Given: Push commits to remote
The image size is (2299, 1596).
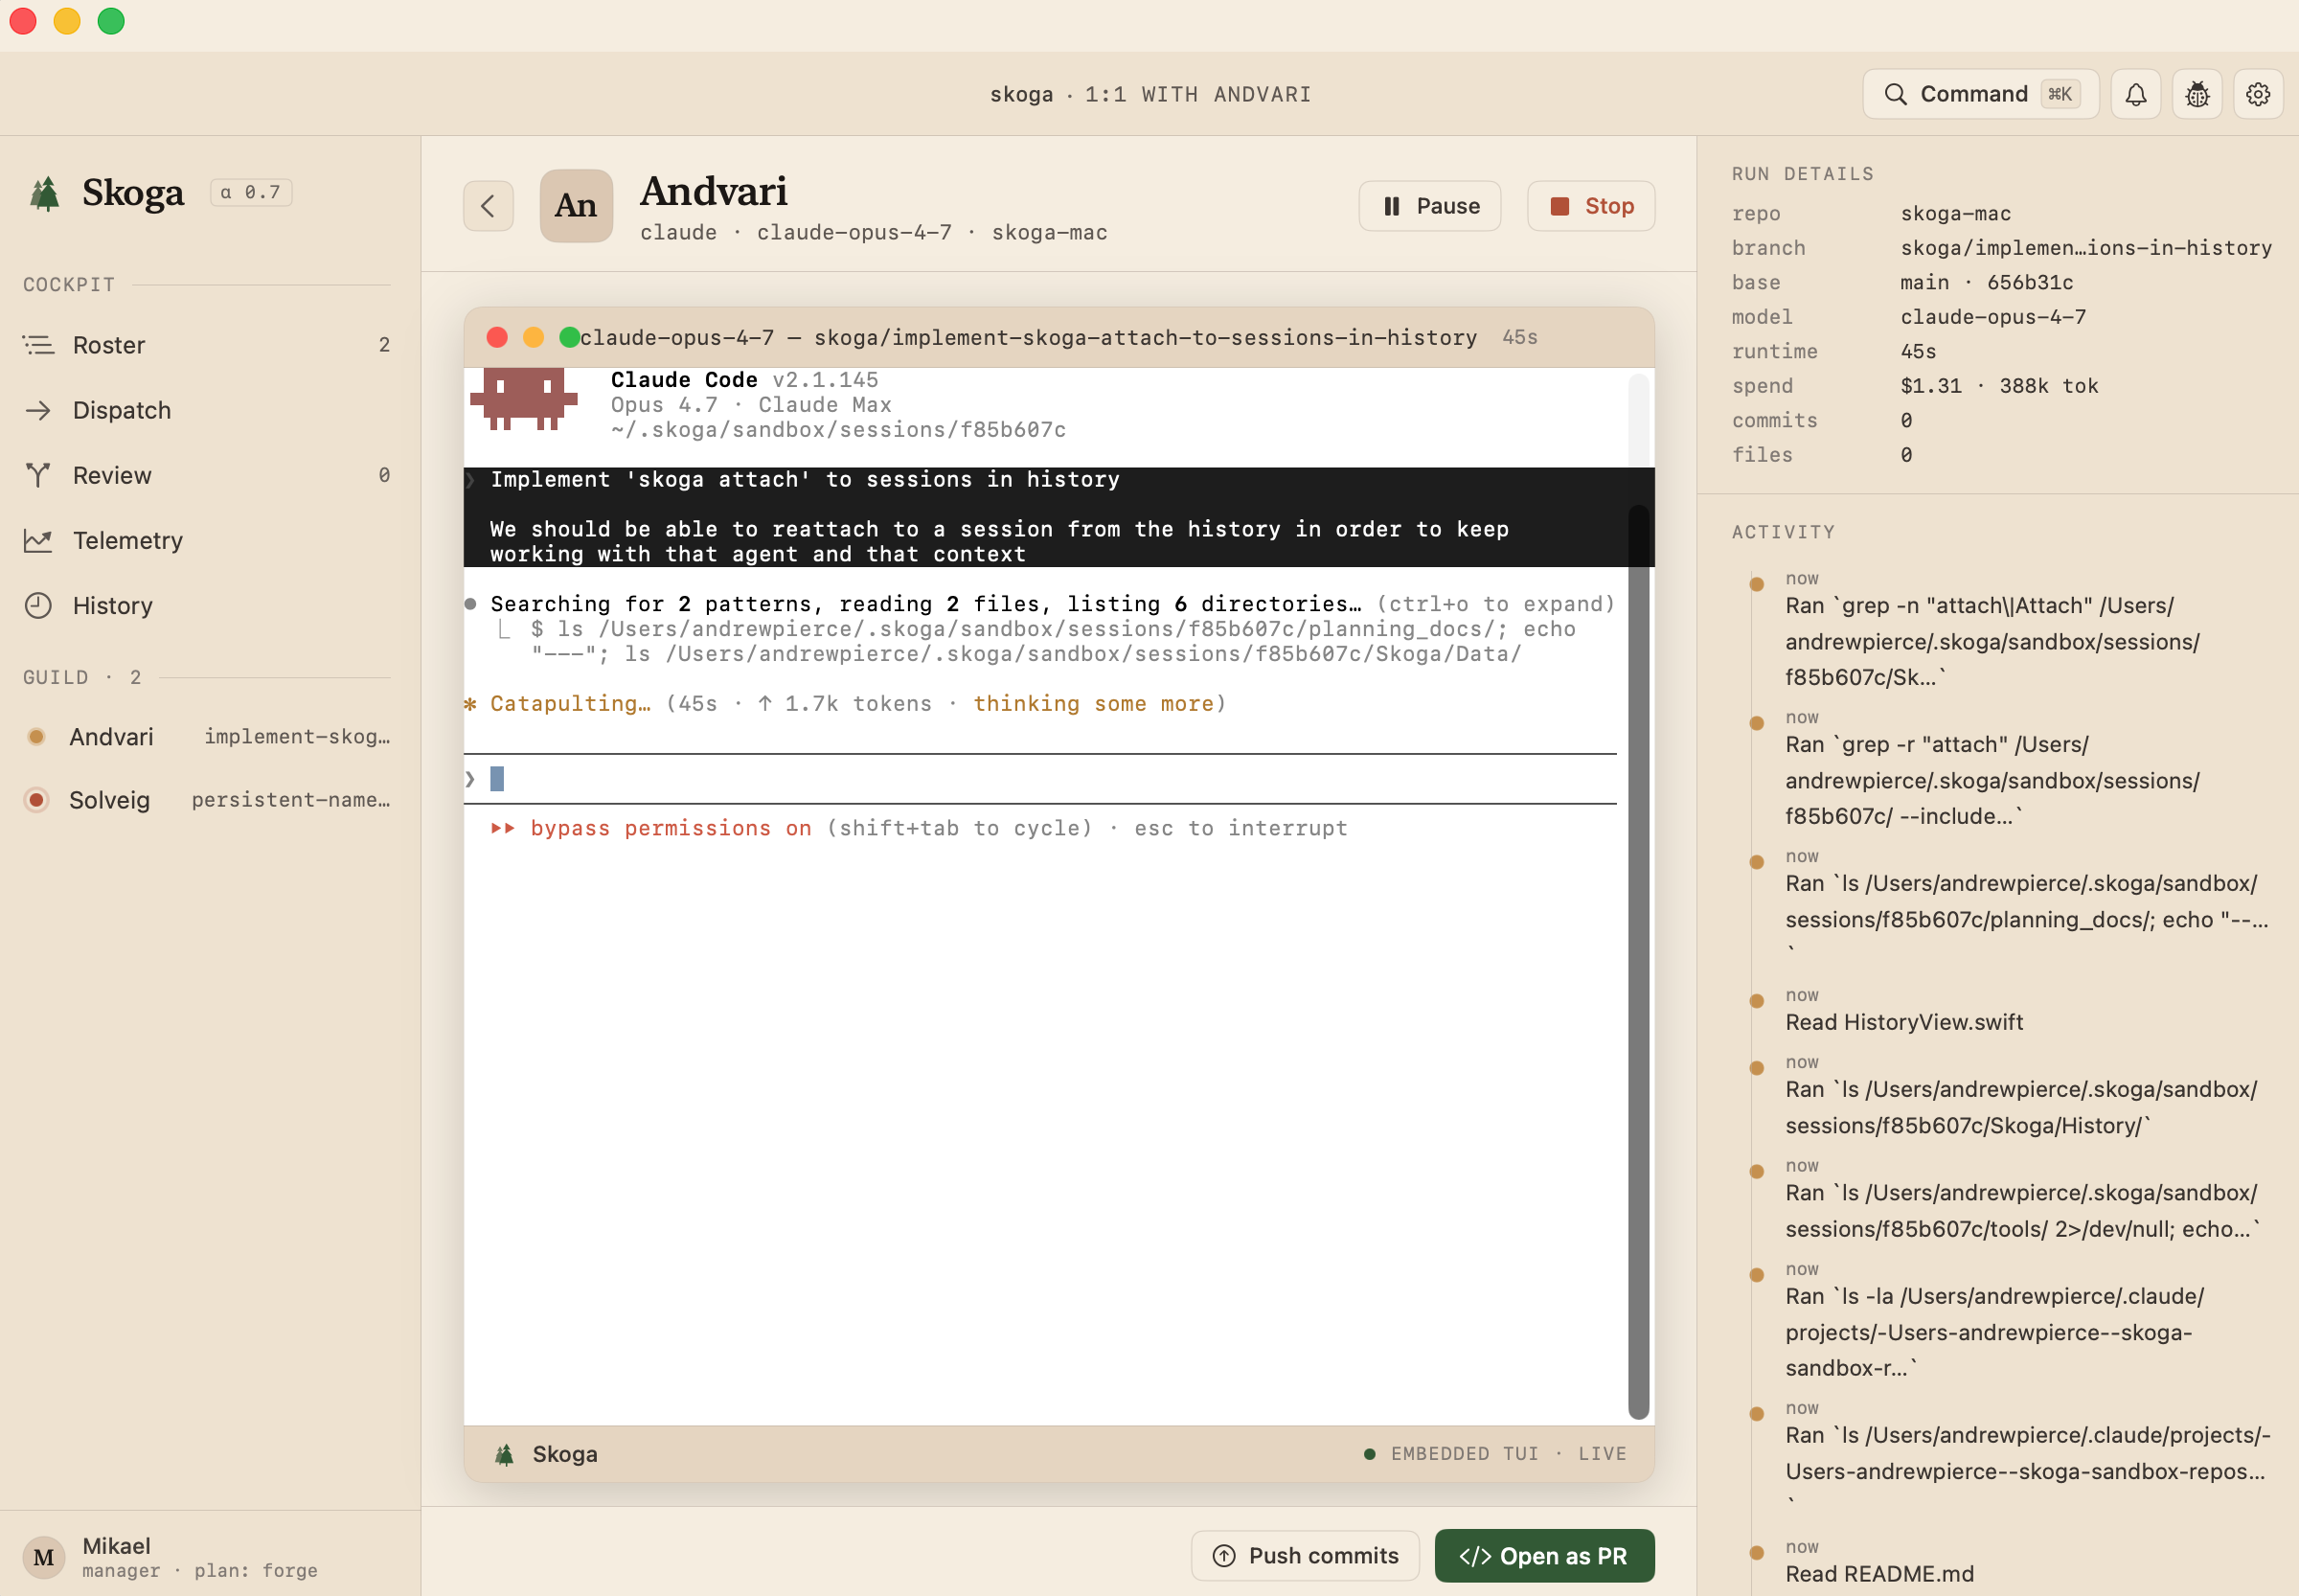Looking at the screenshot, I should tap(1304, 1555).
